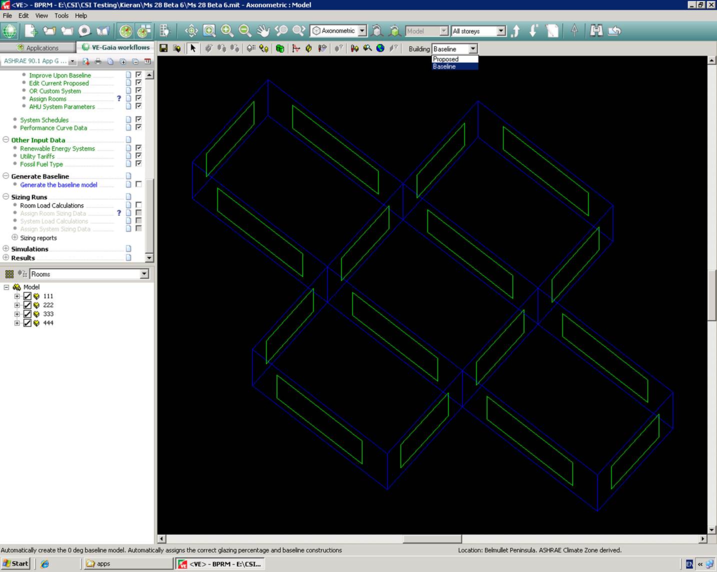Screen dimensions: 717x572
Task: Click the page icon beside Generate the baseline model
Action: coord(128,184)
